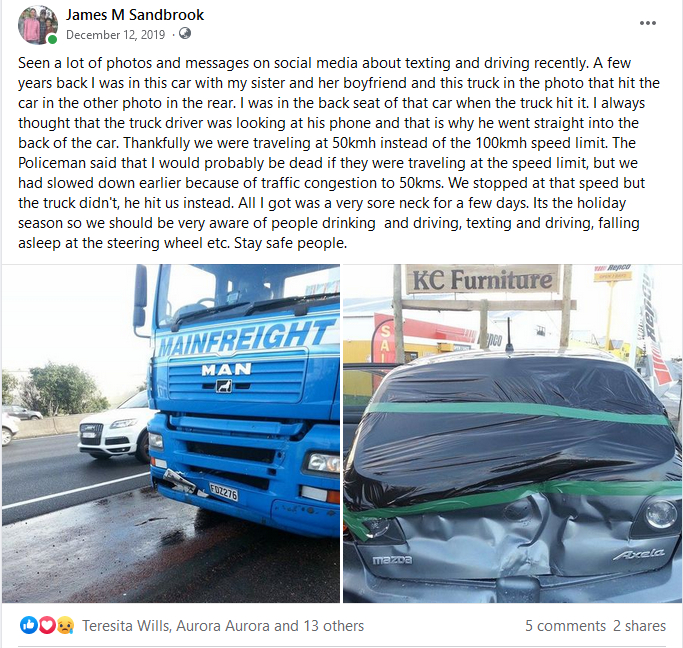Click the blue Like reaction icon
Screen dimensions: 683x648
coord(28,625)
